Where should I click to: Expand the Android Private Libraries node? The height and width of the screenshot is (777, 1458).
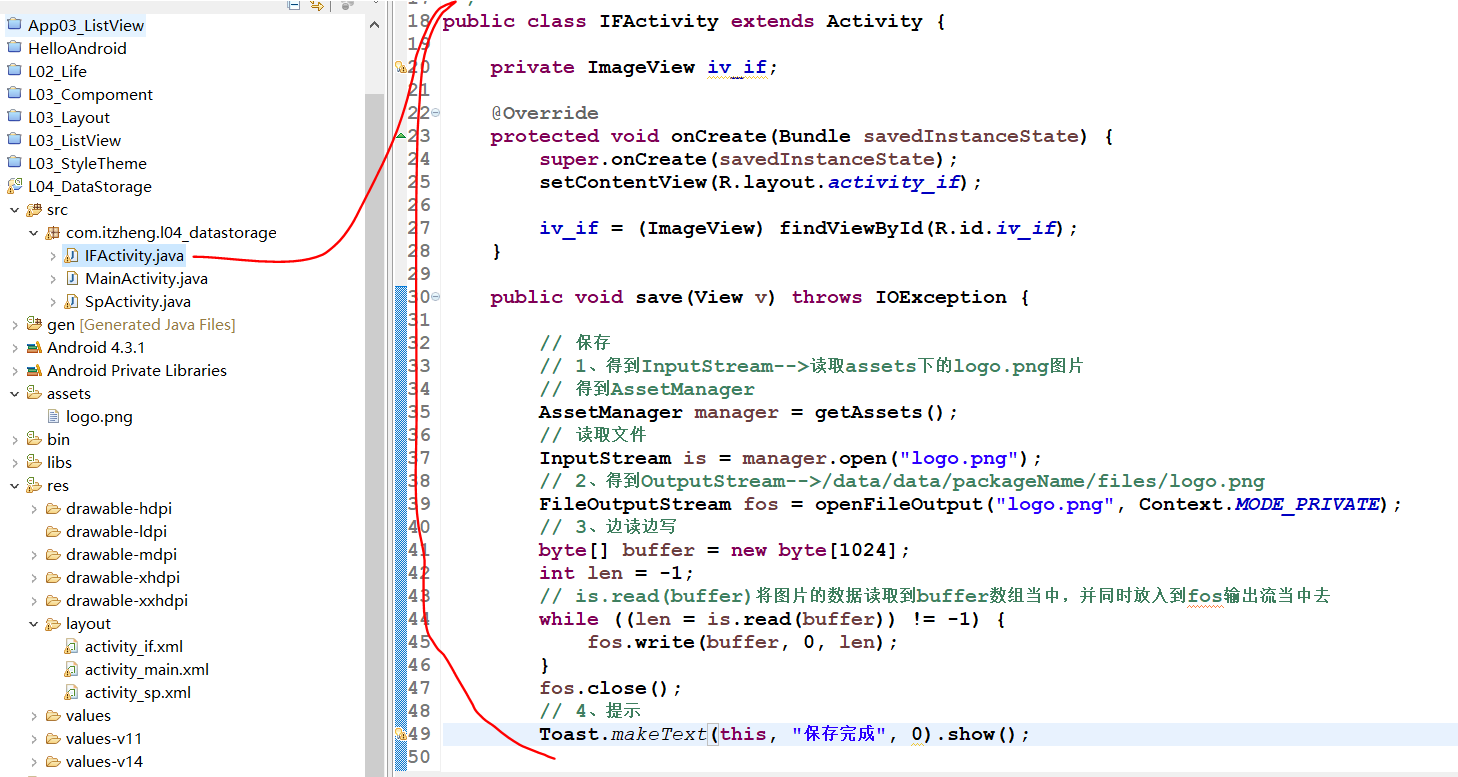[14, 371]
